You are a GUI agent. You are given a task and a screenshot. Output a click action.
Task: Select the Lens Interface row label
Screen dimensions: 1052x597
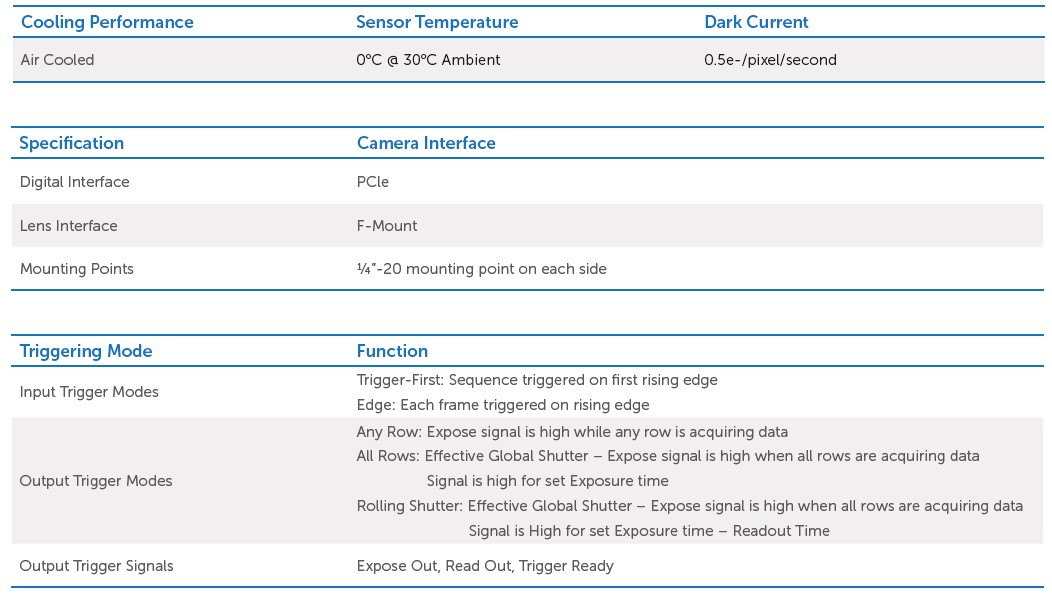[x=68, y=226]
